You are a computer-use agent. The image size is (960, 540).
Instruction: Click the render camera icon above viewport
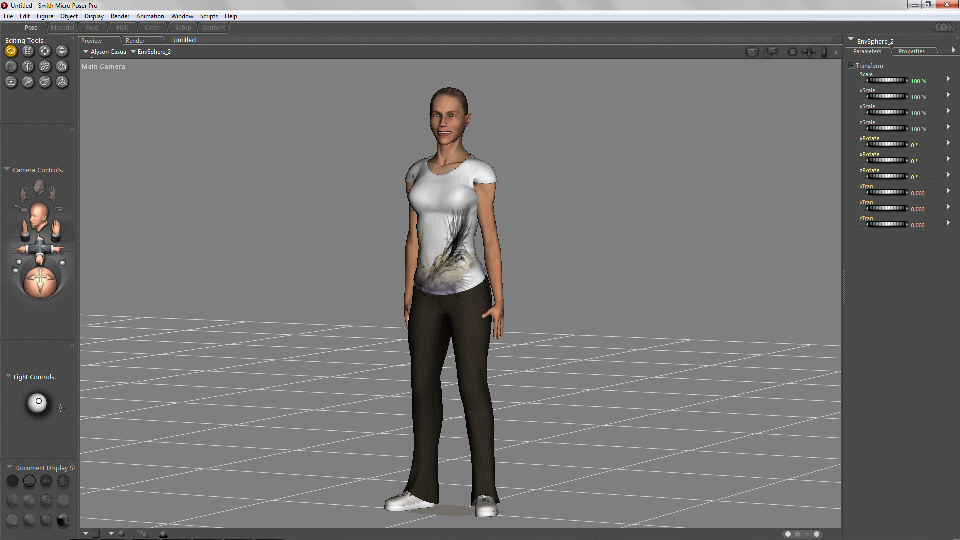[753, 51]
